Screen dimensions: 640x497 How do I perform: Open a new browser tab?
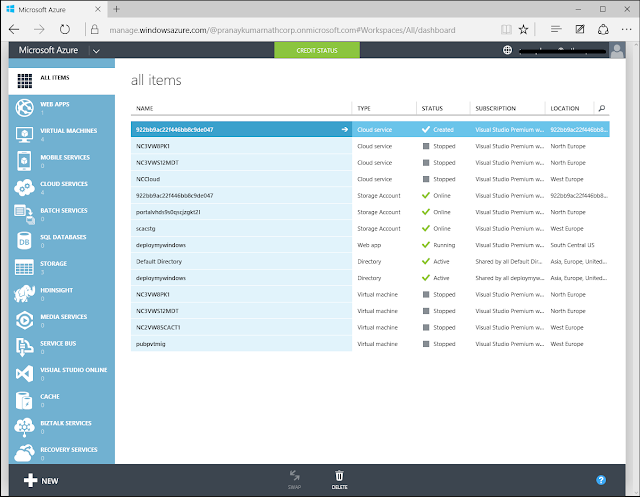(x=117, y=9)
